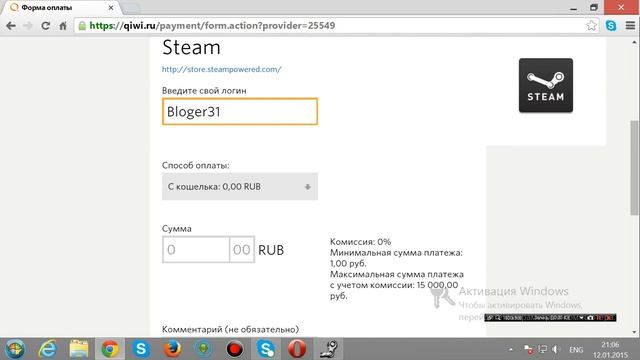Image resolution: width=640 pixels, height=360 pixels.
Task: Click the kopecks 00 field
Action: (242, 249)
